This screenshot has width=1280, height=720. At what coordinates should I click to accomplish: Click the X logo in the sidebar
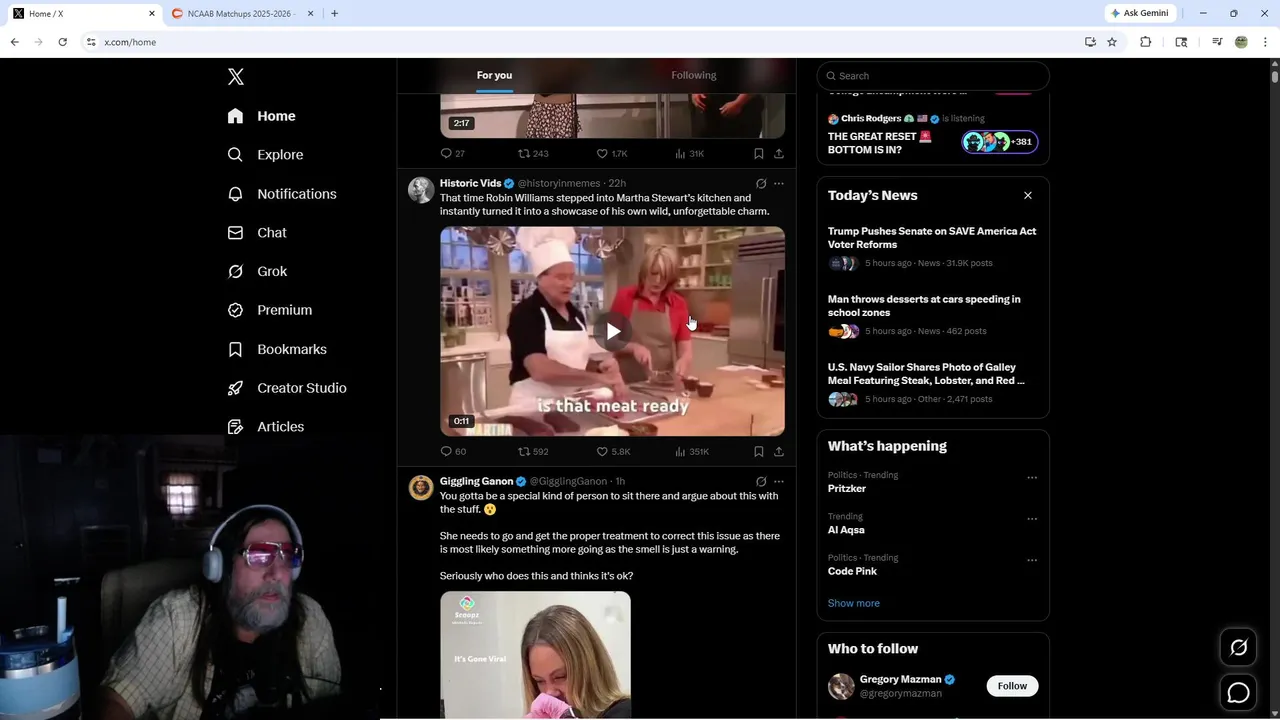[236, 77]
